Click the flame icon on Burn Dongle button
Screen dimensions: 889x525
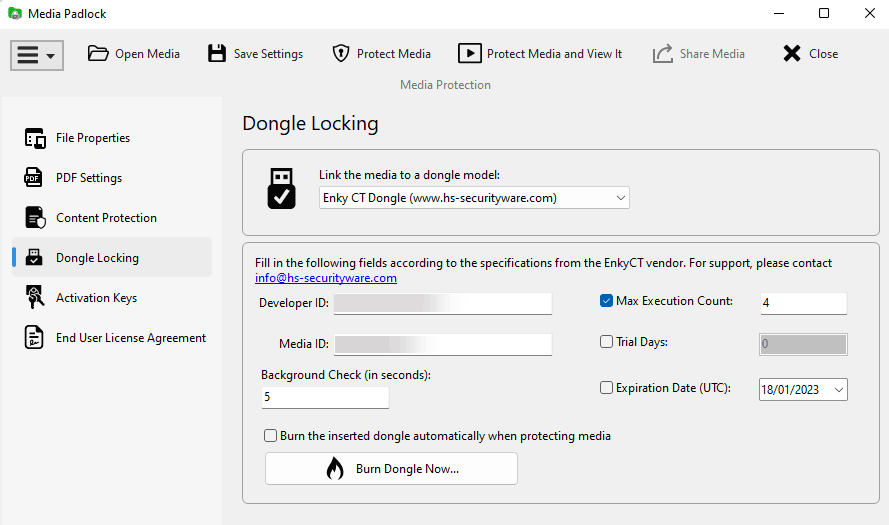click(x=335, y=468)
